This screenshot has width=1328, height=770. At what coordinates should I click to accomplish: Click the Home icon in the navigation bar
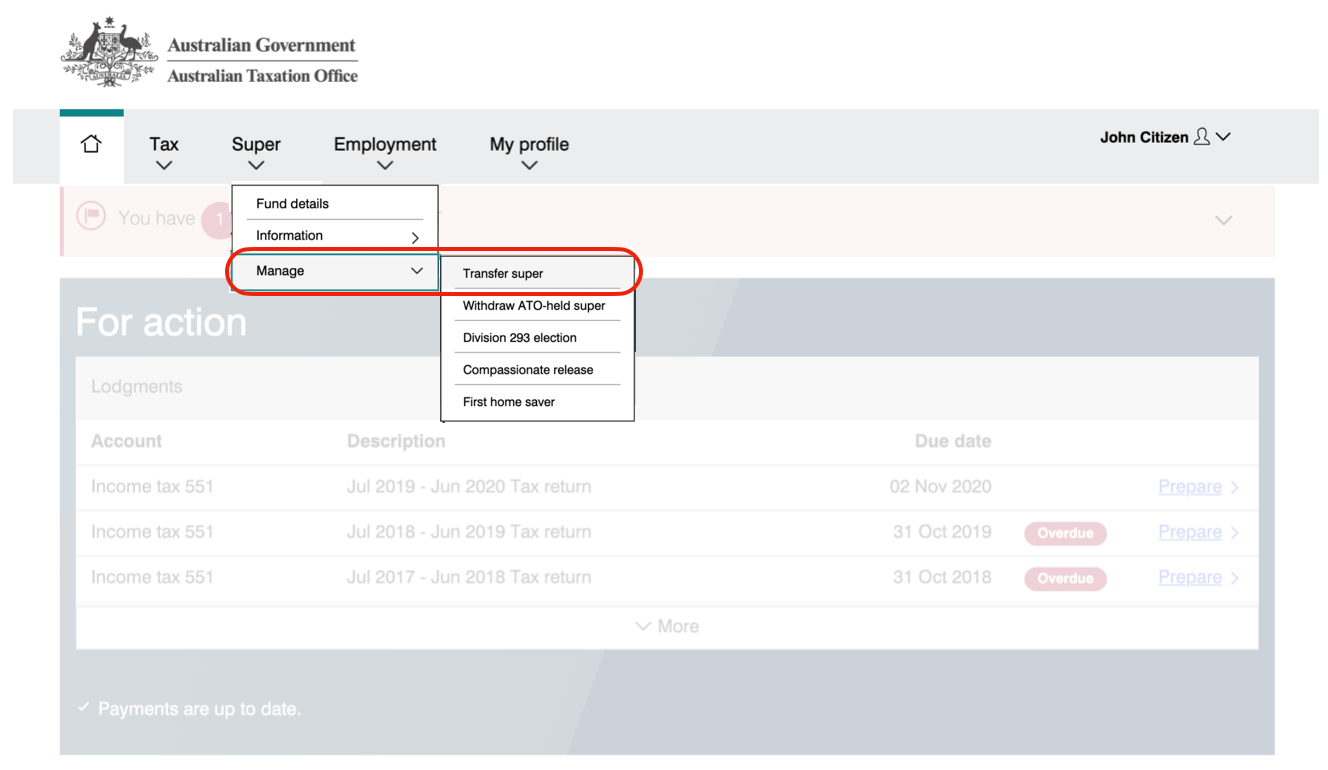point(91,143)
